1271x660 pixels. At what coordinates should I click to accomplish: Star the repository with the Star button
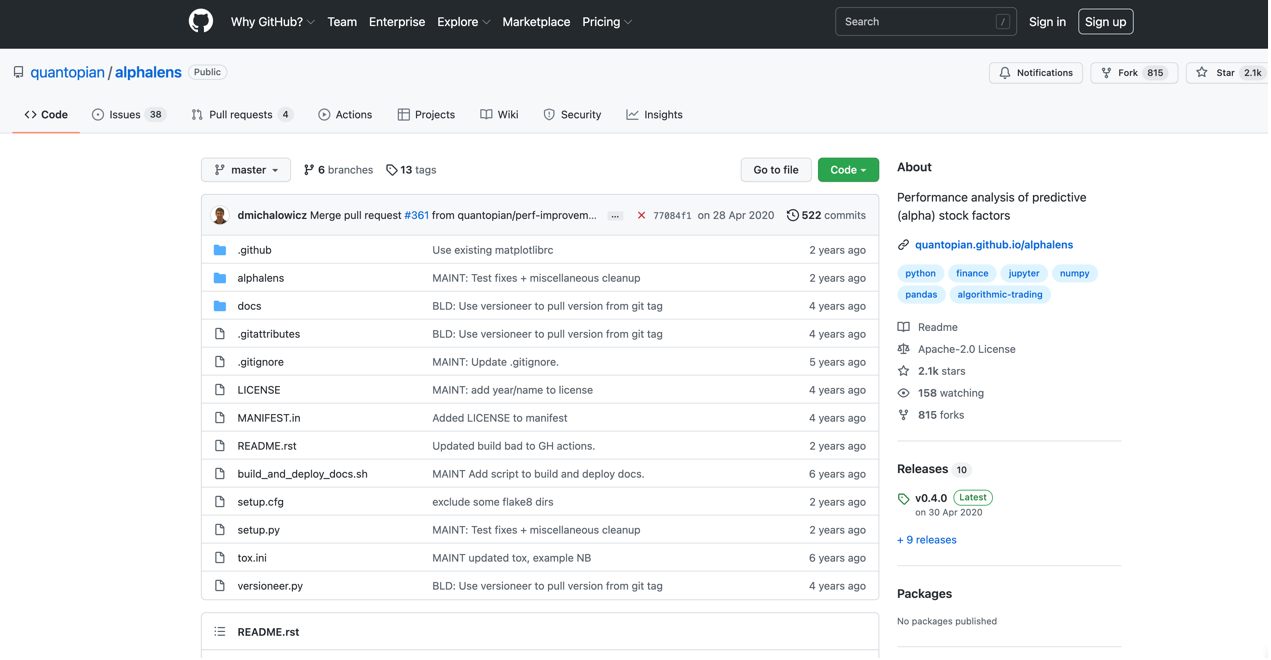(1227, 73)
